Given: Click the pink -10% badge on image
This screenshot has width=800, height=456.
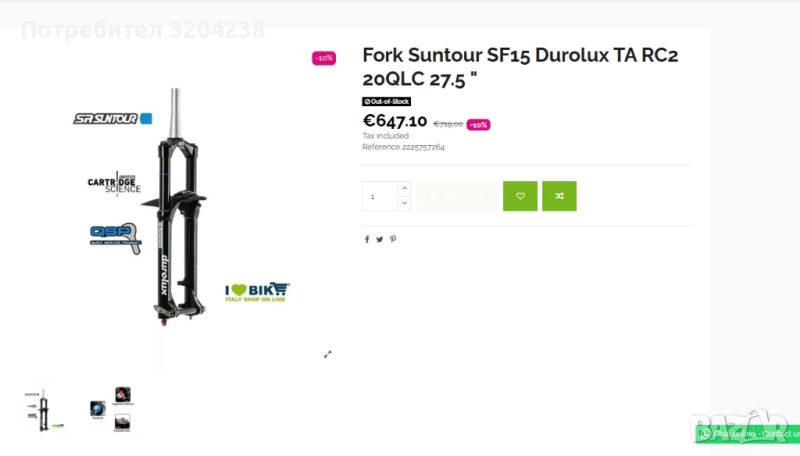Looking at the screenshot, I should pyautogui.click(x=324, y=58).
